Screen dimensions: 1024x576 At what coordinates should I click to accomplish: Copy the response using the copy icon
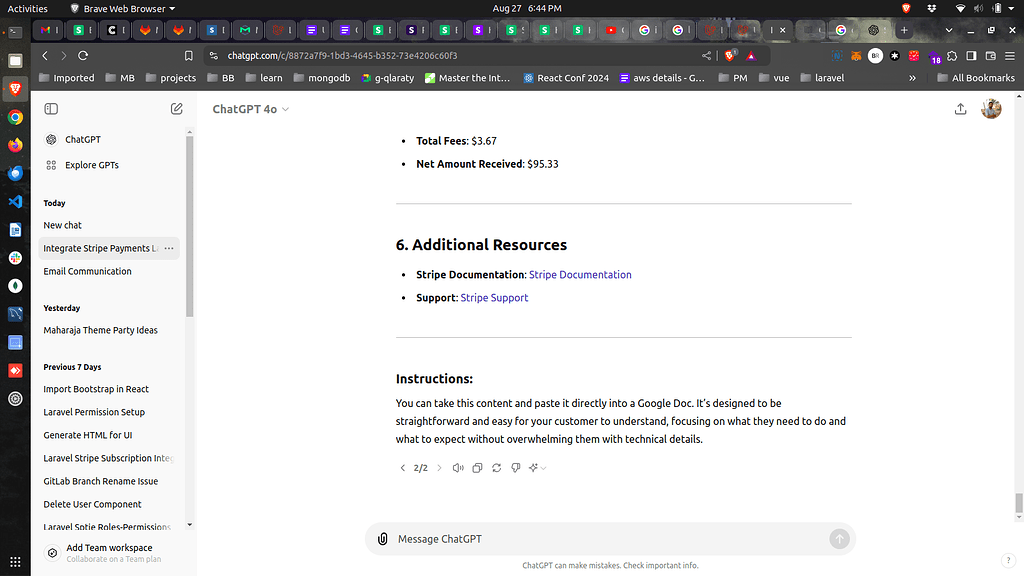click(477, 467)
